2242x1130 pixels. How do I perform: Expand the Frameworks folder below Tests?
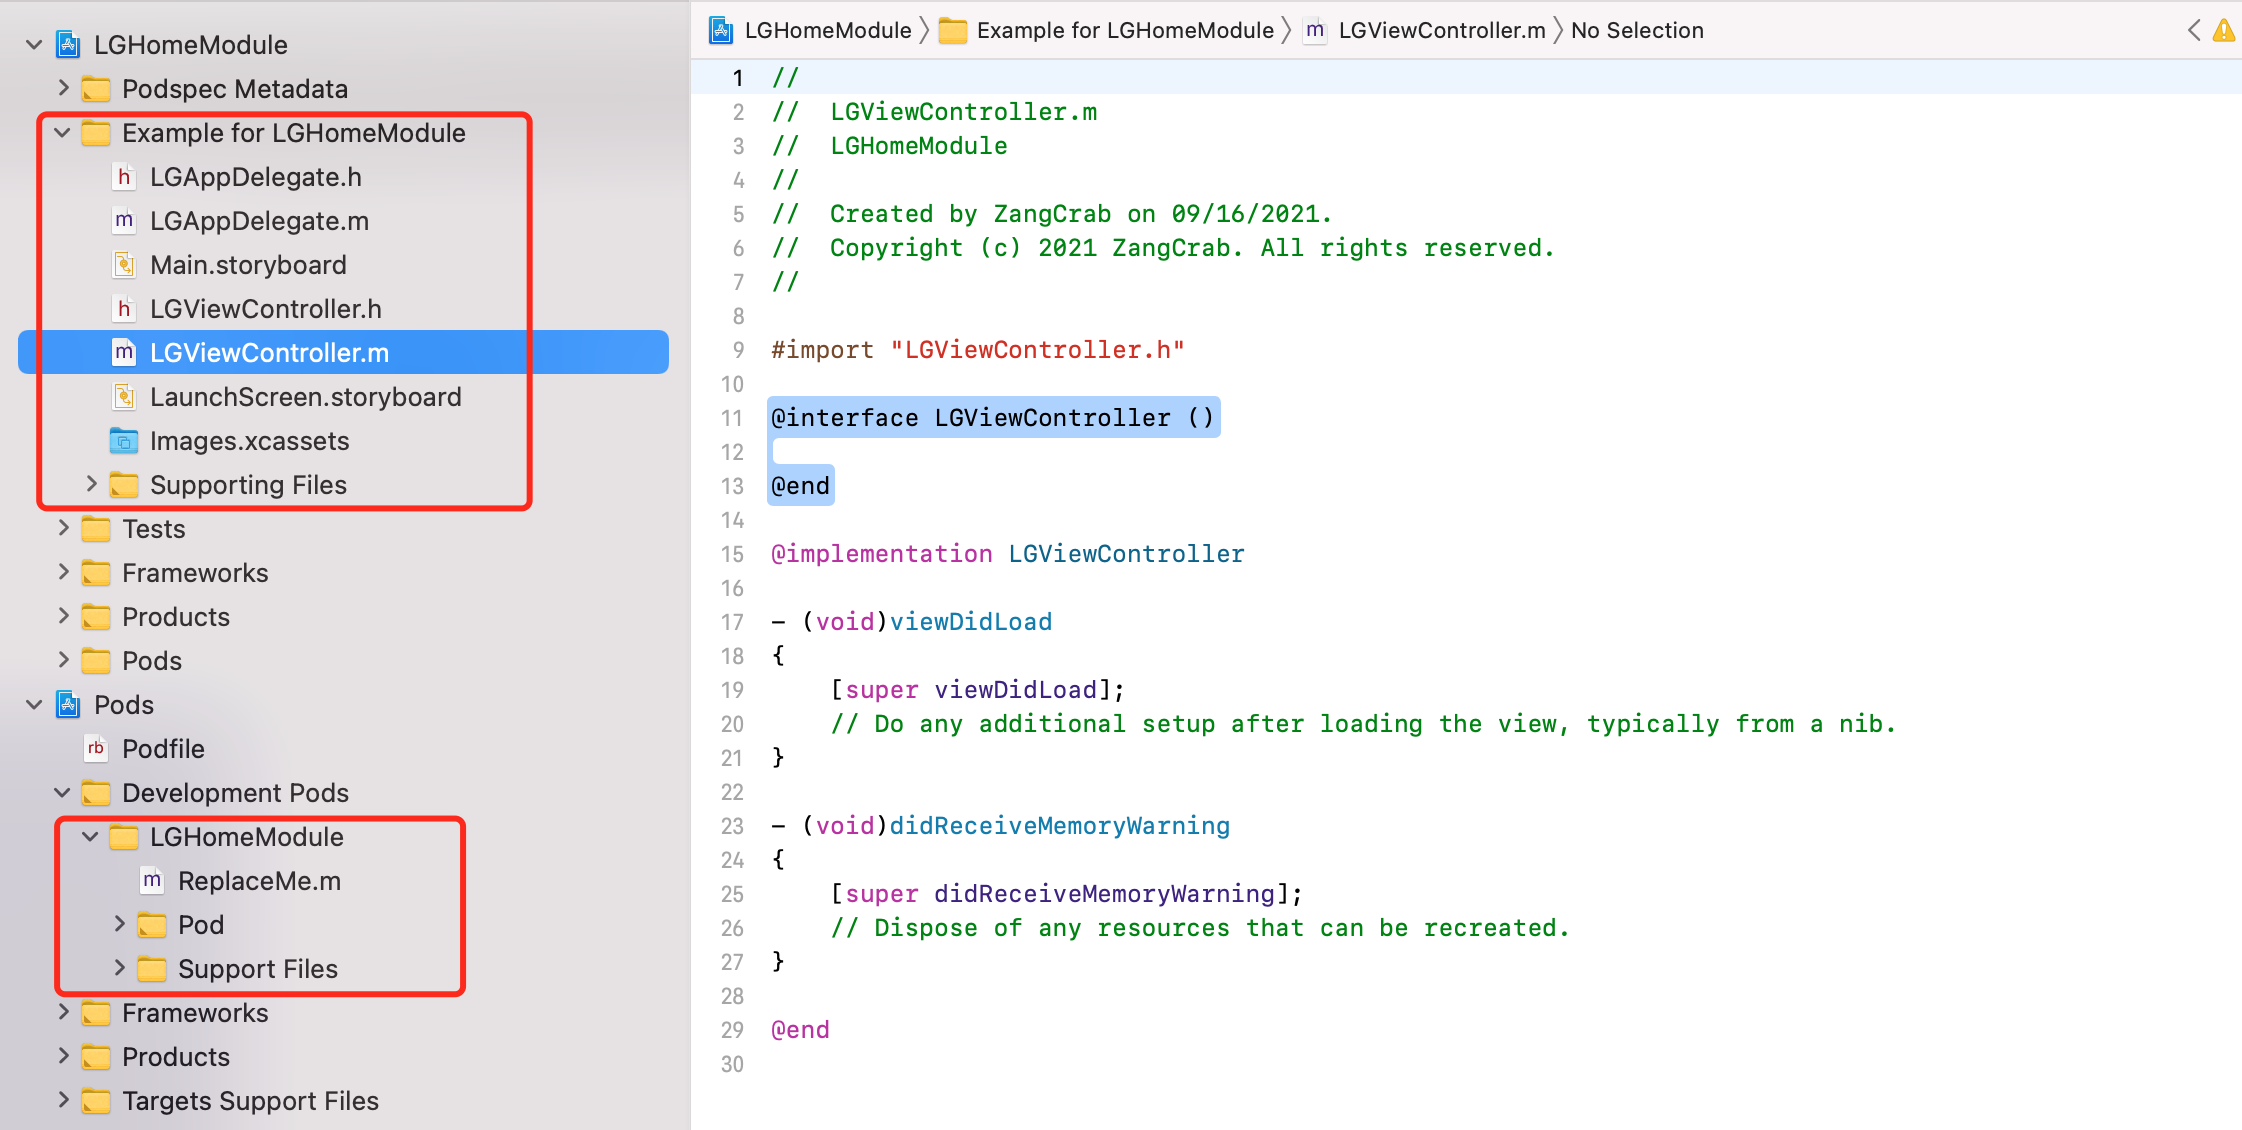(x=63, y=572)
